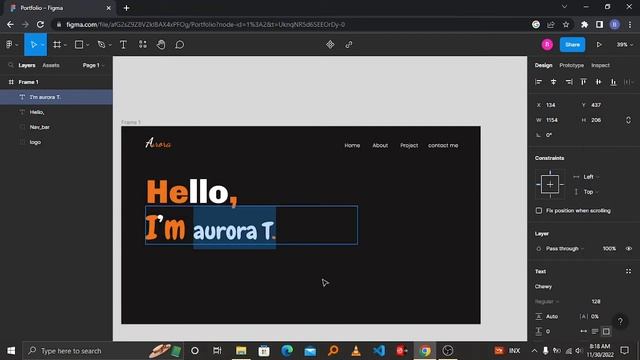Screen dimensions: 640x360
Task: Toggle constrain proportions link icon
Action: click(628, 120)
